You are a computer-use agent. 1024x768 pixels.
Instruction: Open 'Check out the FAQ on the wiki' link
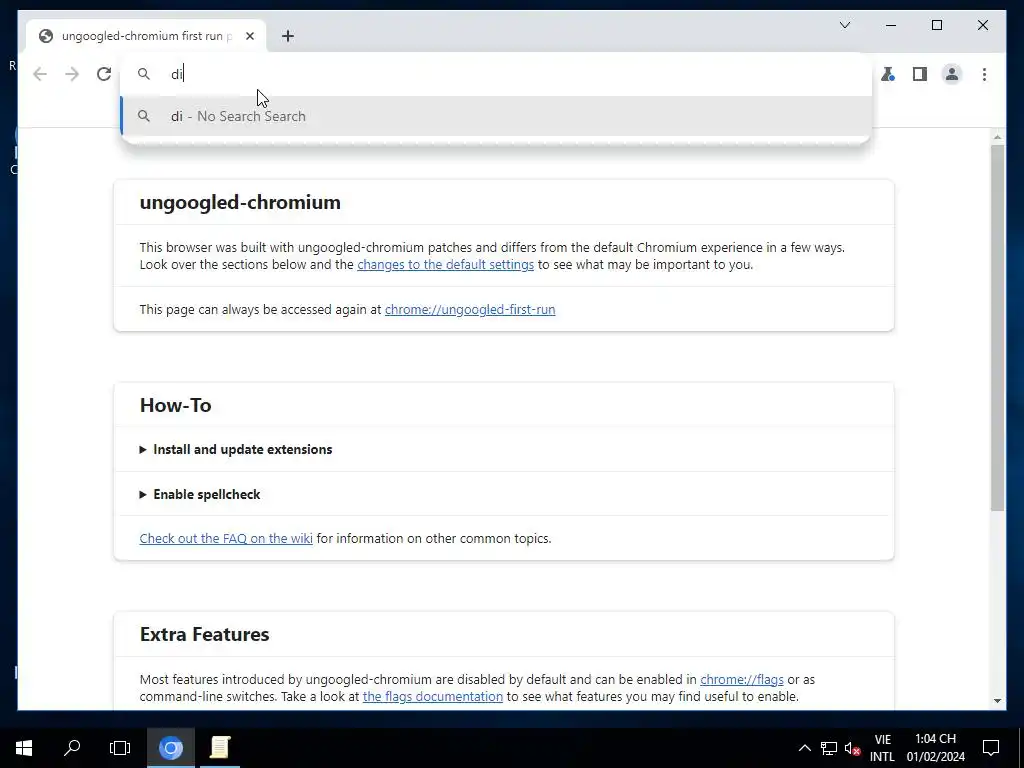(226, 539)
